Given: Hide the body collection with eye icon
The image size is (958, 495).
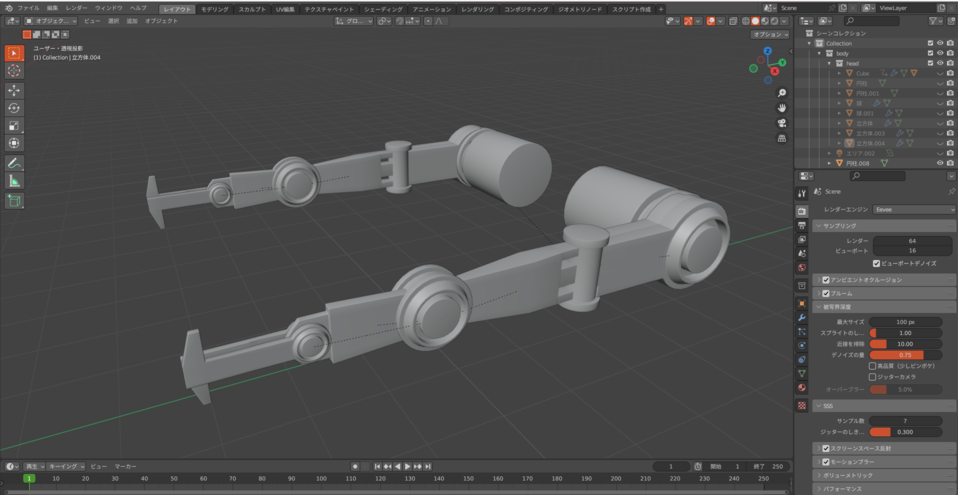Looking at the screenshot, I should [x=940, y=53].
